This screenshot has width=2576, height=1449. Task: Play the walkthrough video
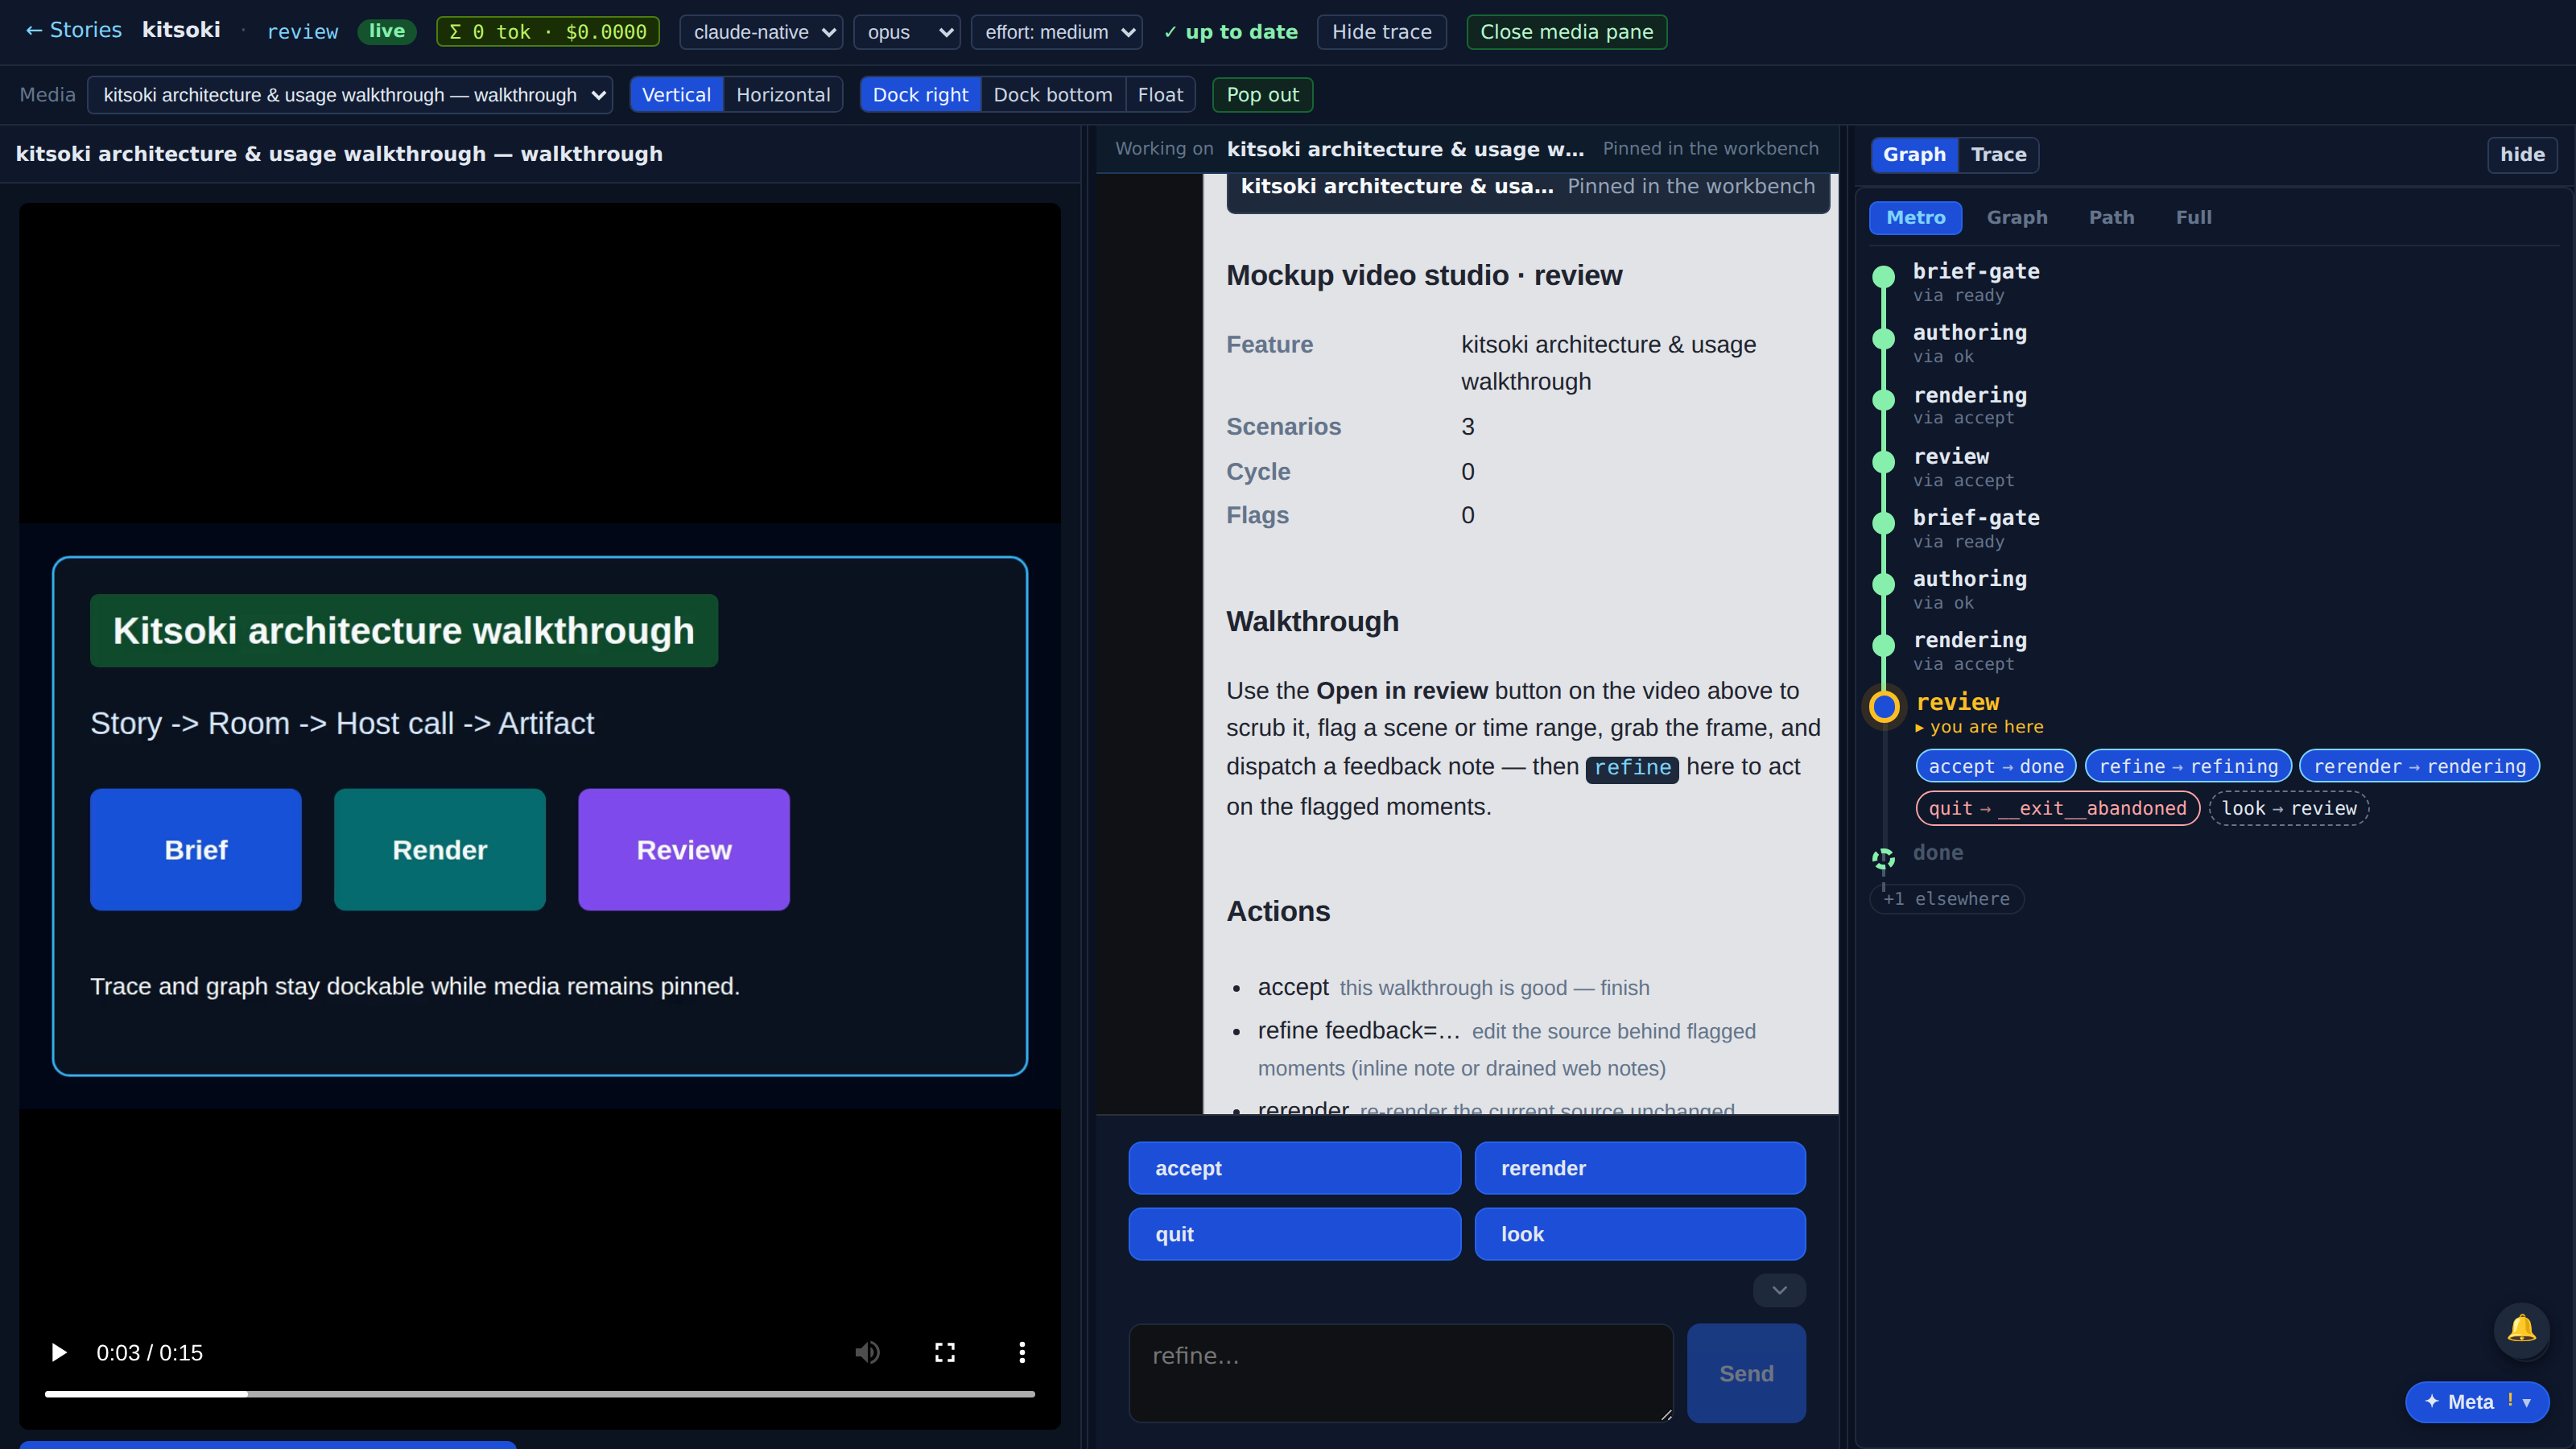pyautogui.click(x=59, y=1352)
